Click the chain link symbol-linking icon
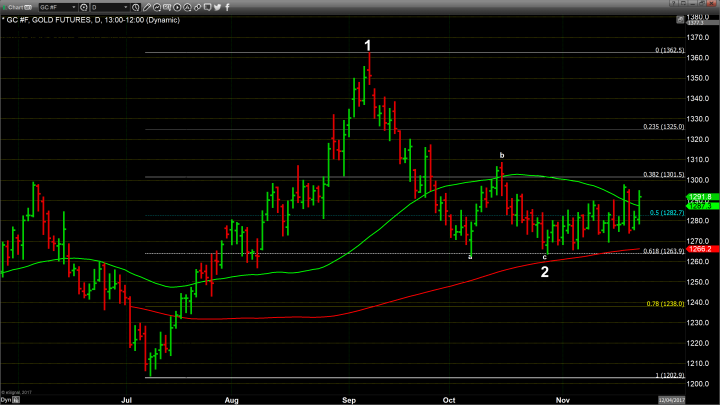 coord(197,7)
